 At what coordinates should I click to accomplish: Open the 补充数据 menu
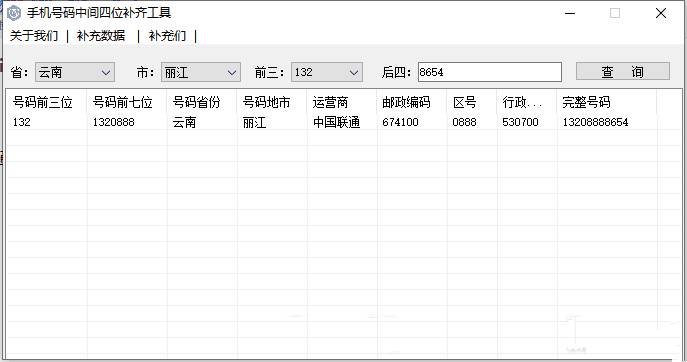pyautogui.click(x=101, y=36)
